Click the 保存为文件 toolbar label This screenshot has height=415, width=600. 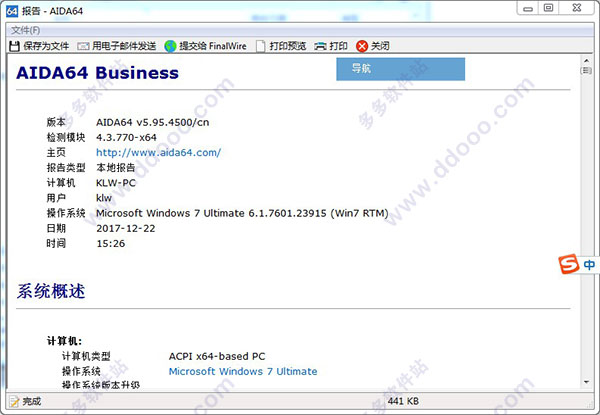click(46, 46)
